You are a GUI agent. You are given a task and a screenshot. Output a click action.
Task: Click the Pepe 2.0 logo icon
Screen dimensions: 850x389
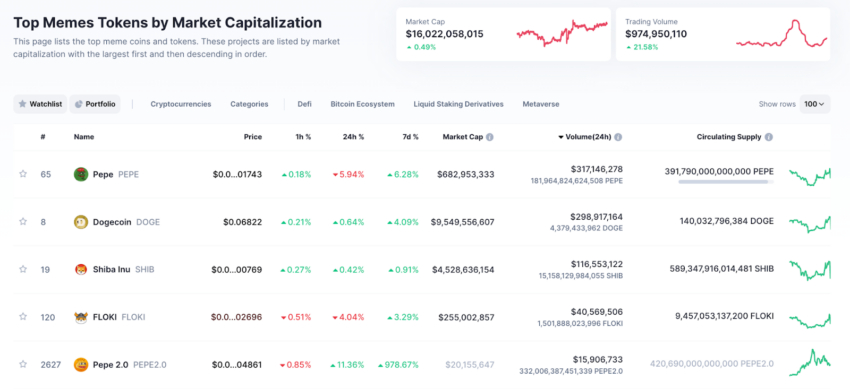point(80,365)
